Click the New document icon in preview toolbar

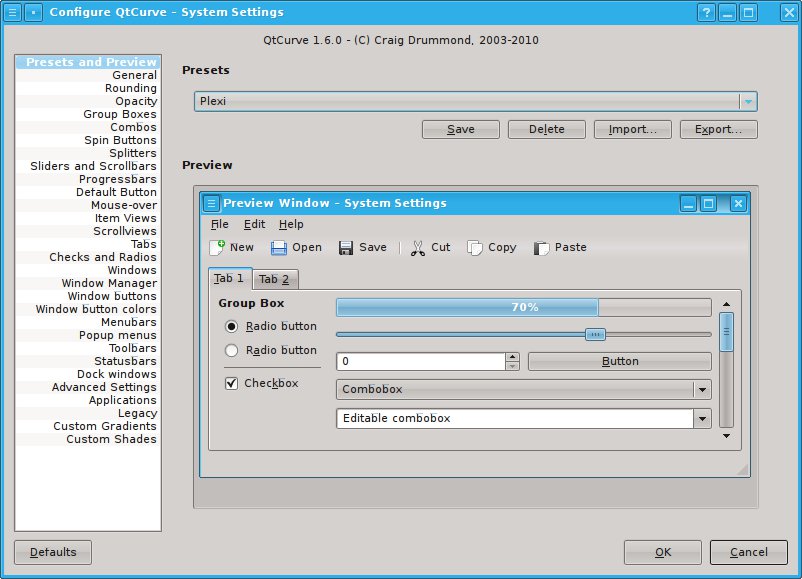pyautogui.click(x=217, y=248)
